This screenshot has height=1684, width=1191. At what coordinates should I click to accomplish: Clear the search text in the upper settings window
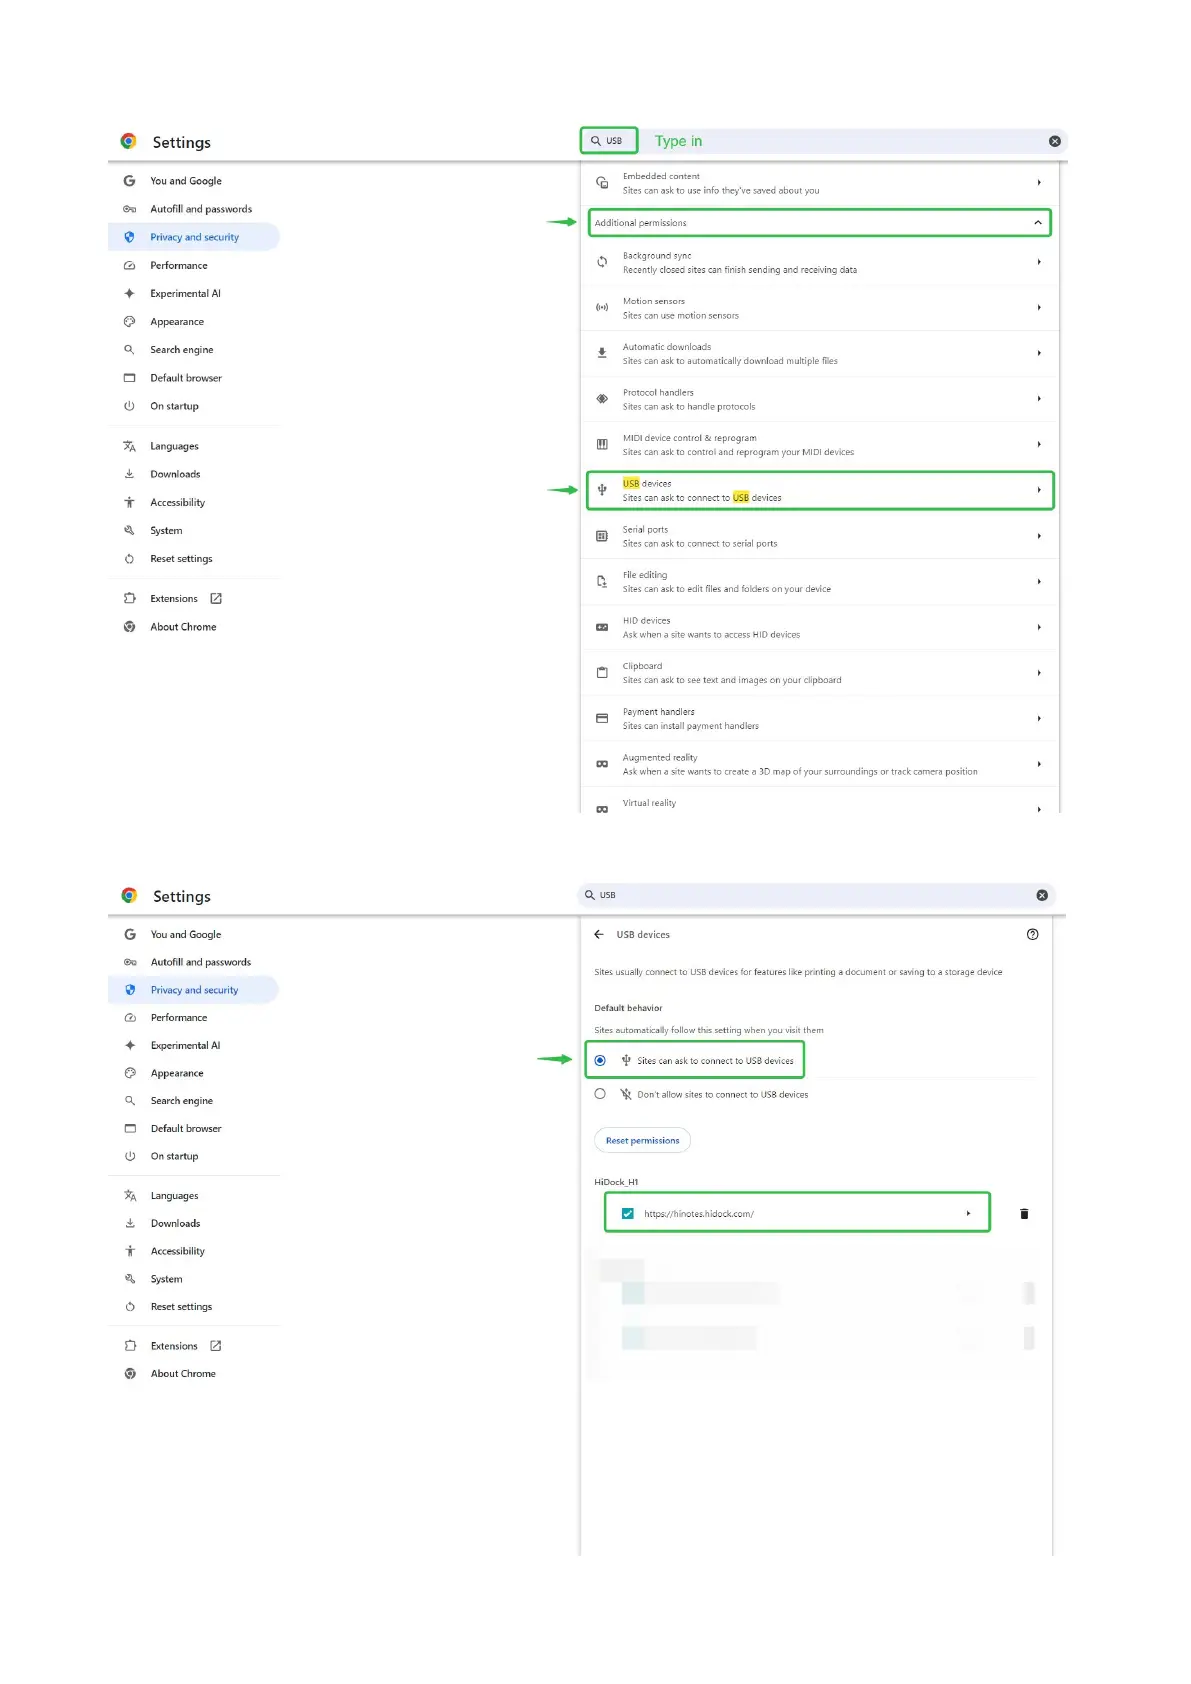(x=1054, y=141)
